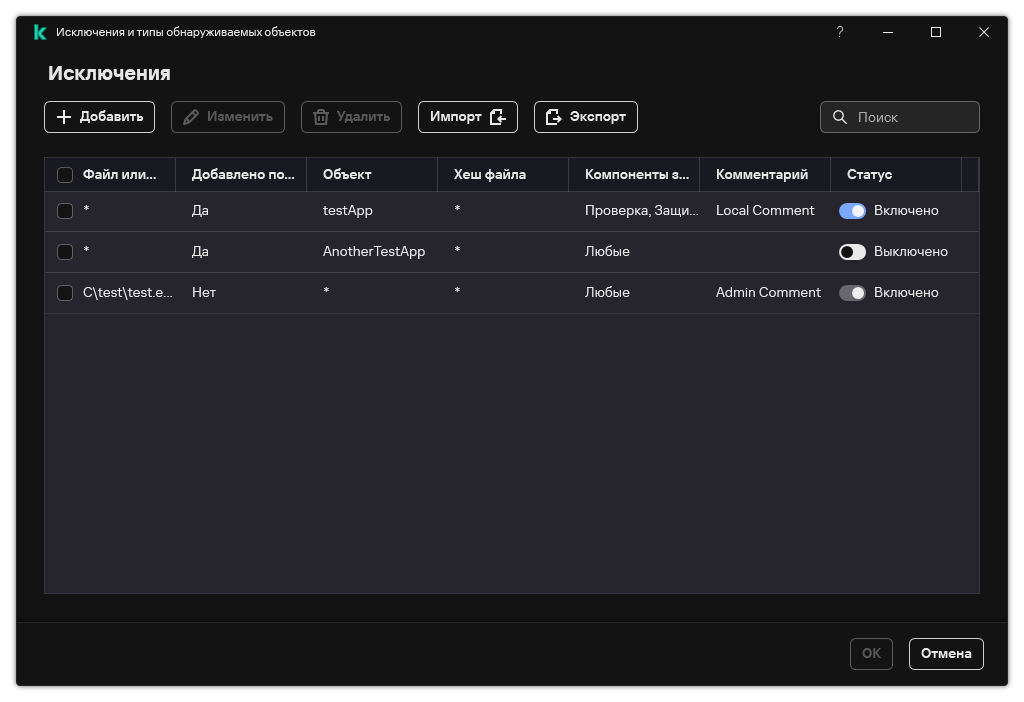1024x702 pixels.
Task: Click the Kaspersky logo icon in title bar
Action: point(39,32)
